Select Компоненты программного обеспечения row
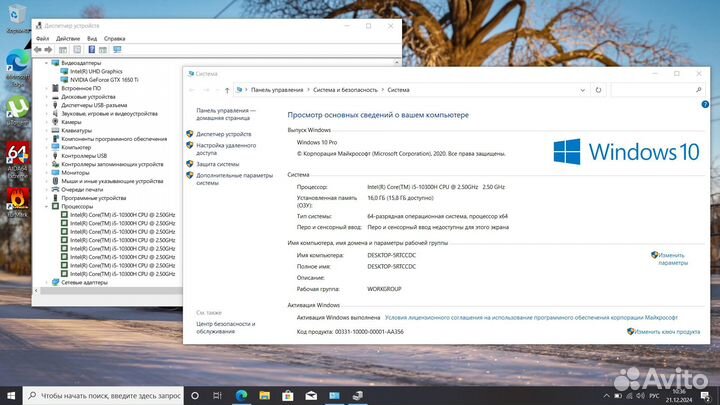 pos(114,139)
